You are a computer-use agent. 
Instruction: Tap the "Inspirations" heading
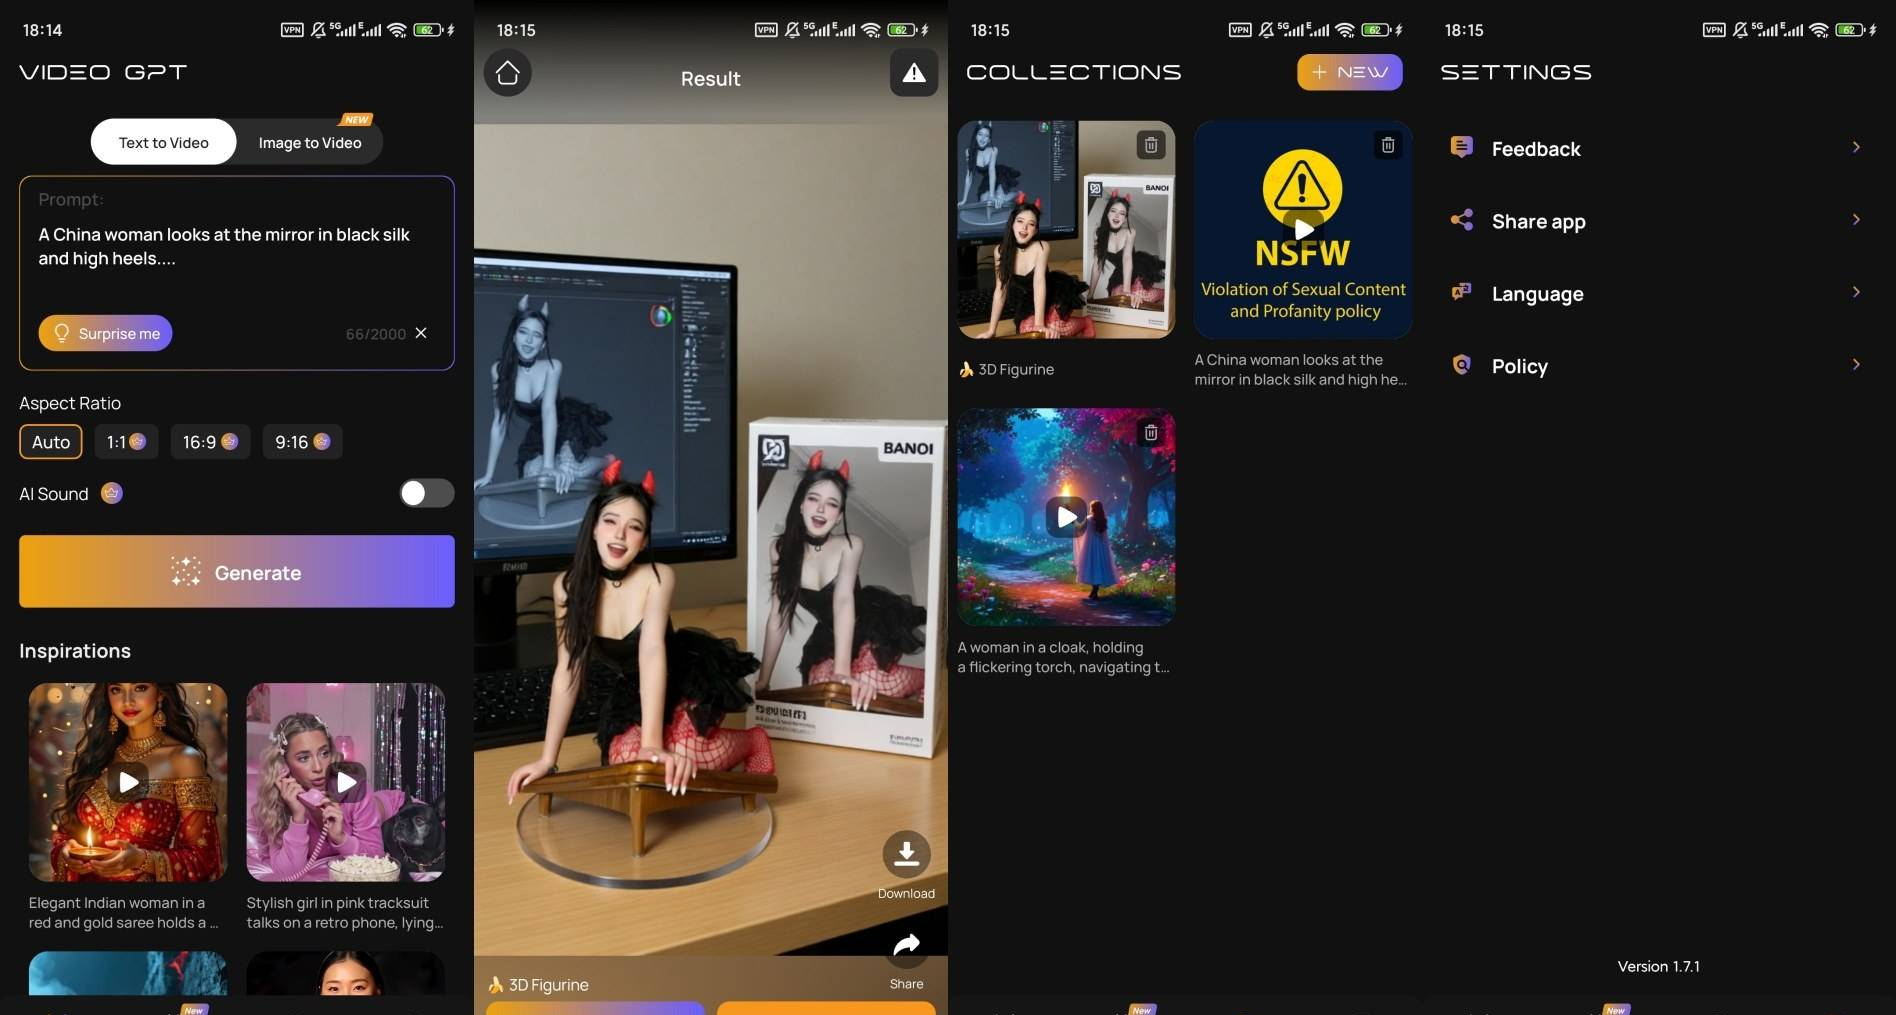click(x=75, y=651)
